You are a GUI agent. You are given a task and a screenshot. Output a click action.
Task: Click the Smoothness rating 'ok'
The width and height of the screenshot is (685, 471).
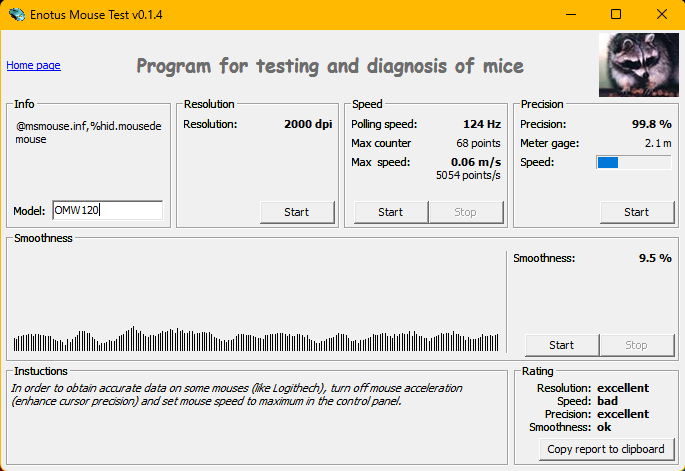pyautogui.click(x=604, y=427)
